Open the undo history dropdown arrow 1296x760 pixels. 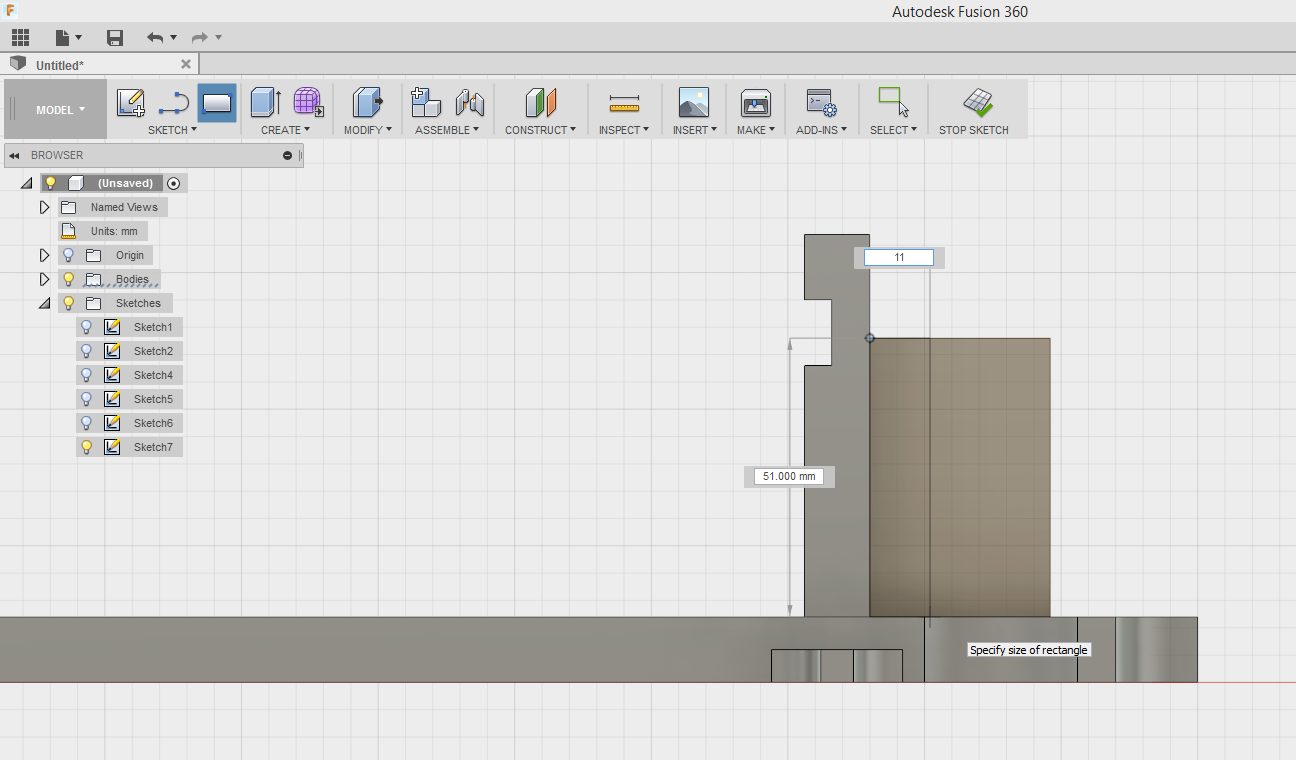click(173, 38)
